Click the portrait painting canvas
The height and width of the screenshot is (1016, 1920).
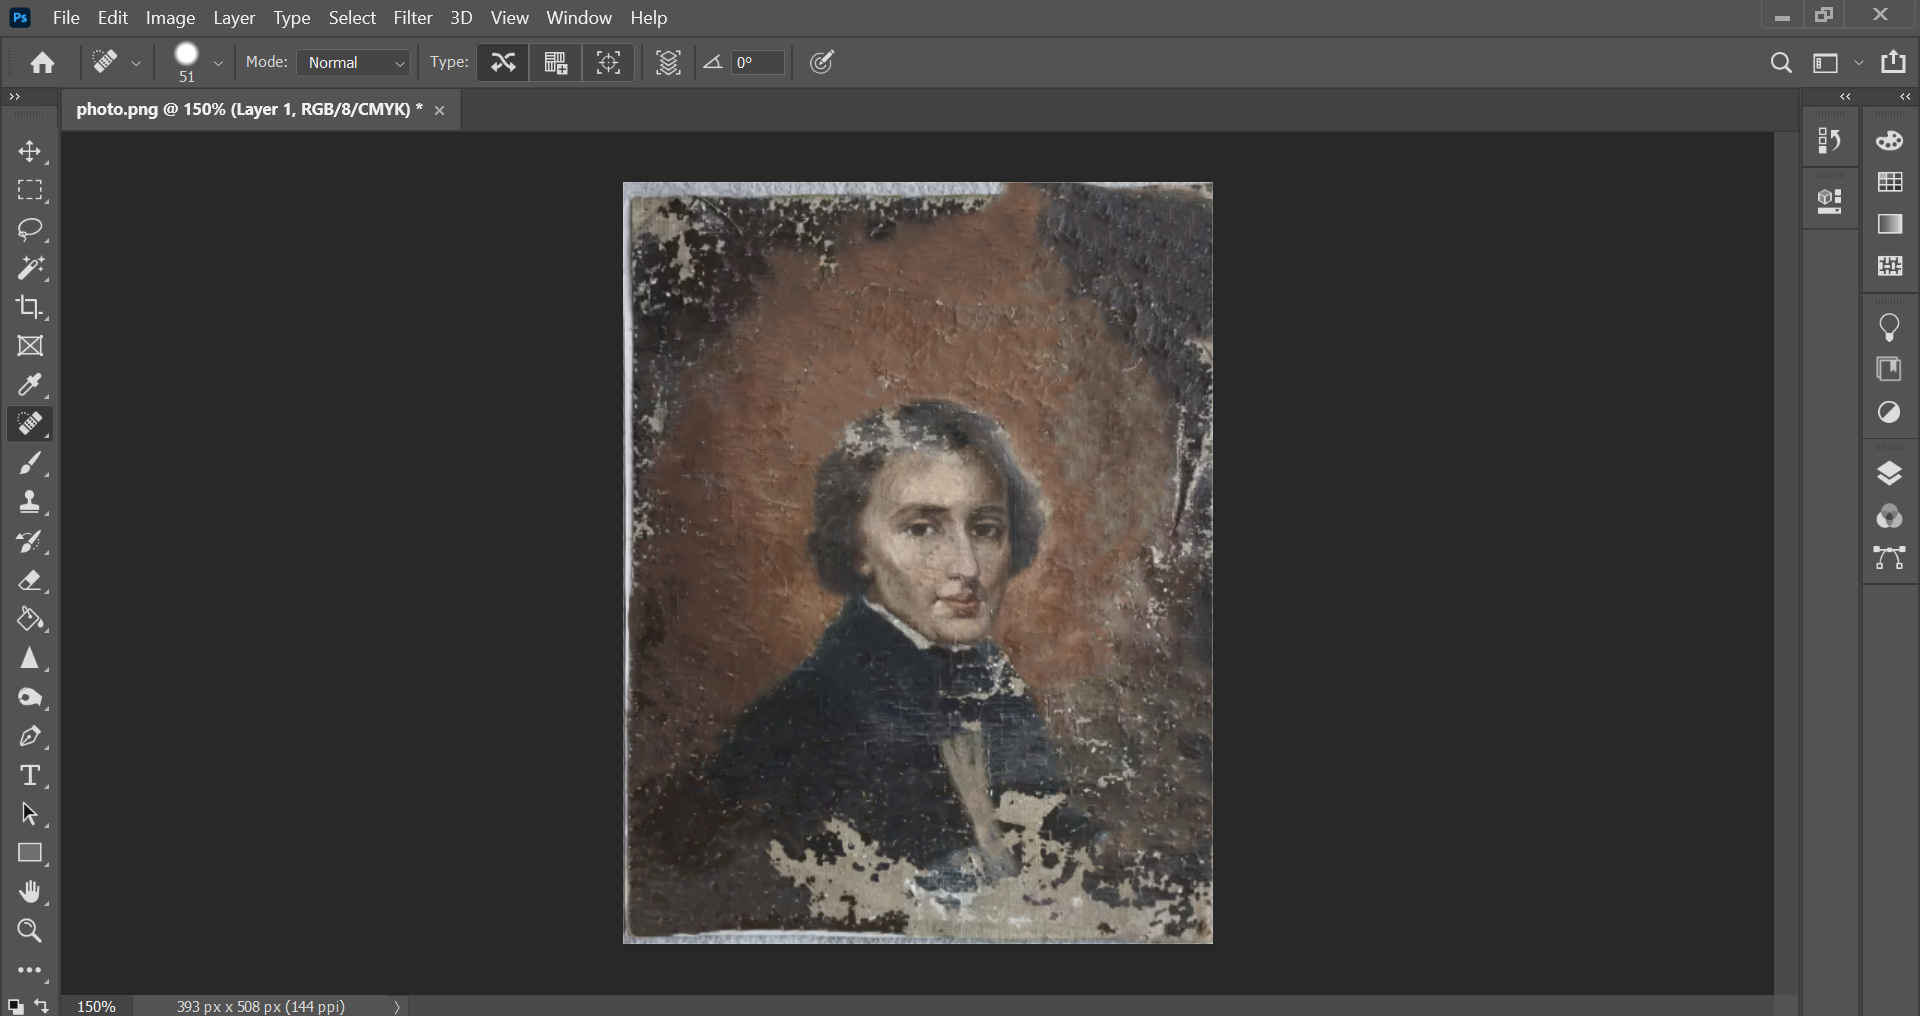click(x=918, y=563)
